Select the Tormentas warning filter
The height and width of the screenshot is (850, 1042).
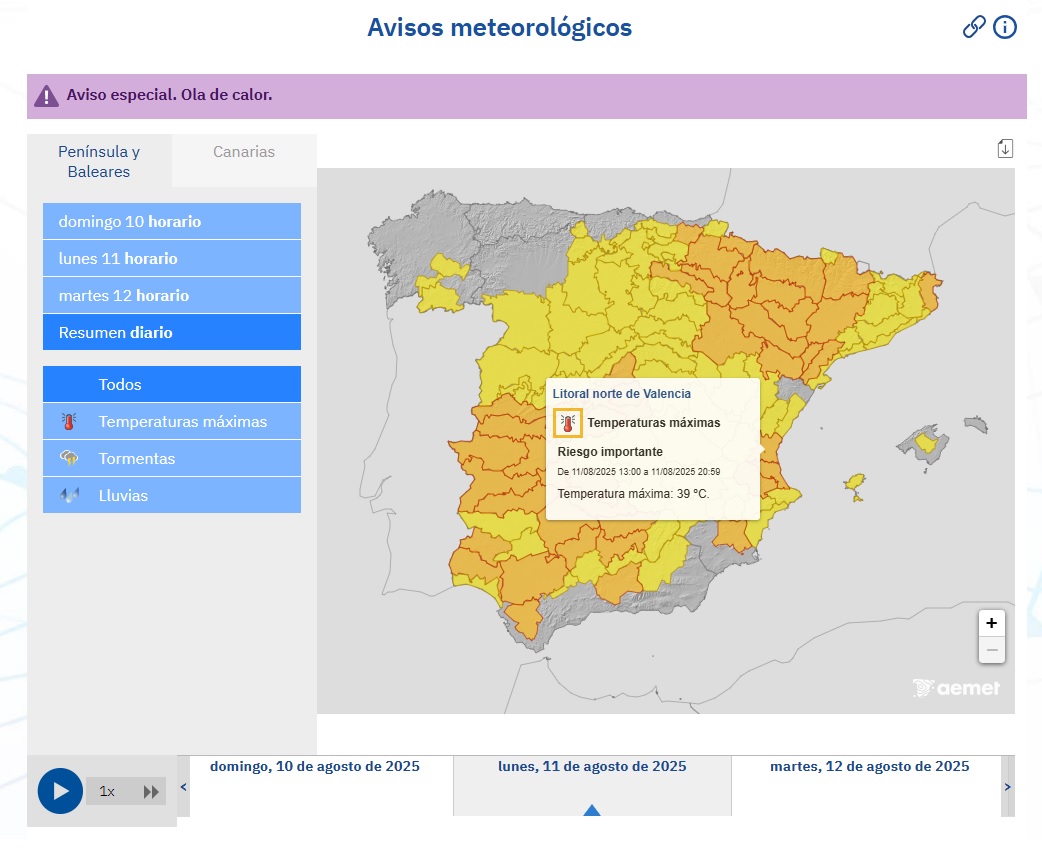coord(171,458)
